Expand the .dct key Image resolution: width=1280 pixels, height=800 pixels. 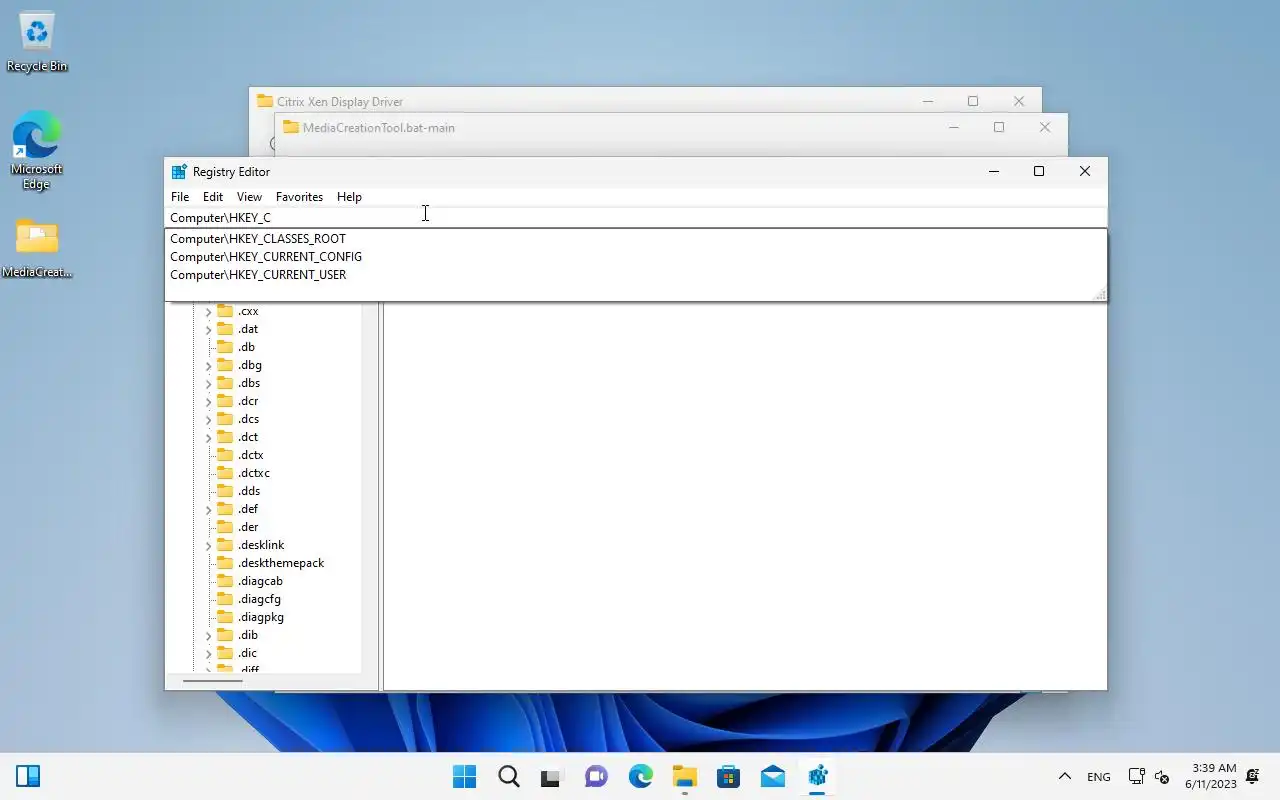pos(209,438)
